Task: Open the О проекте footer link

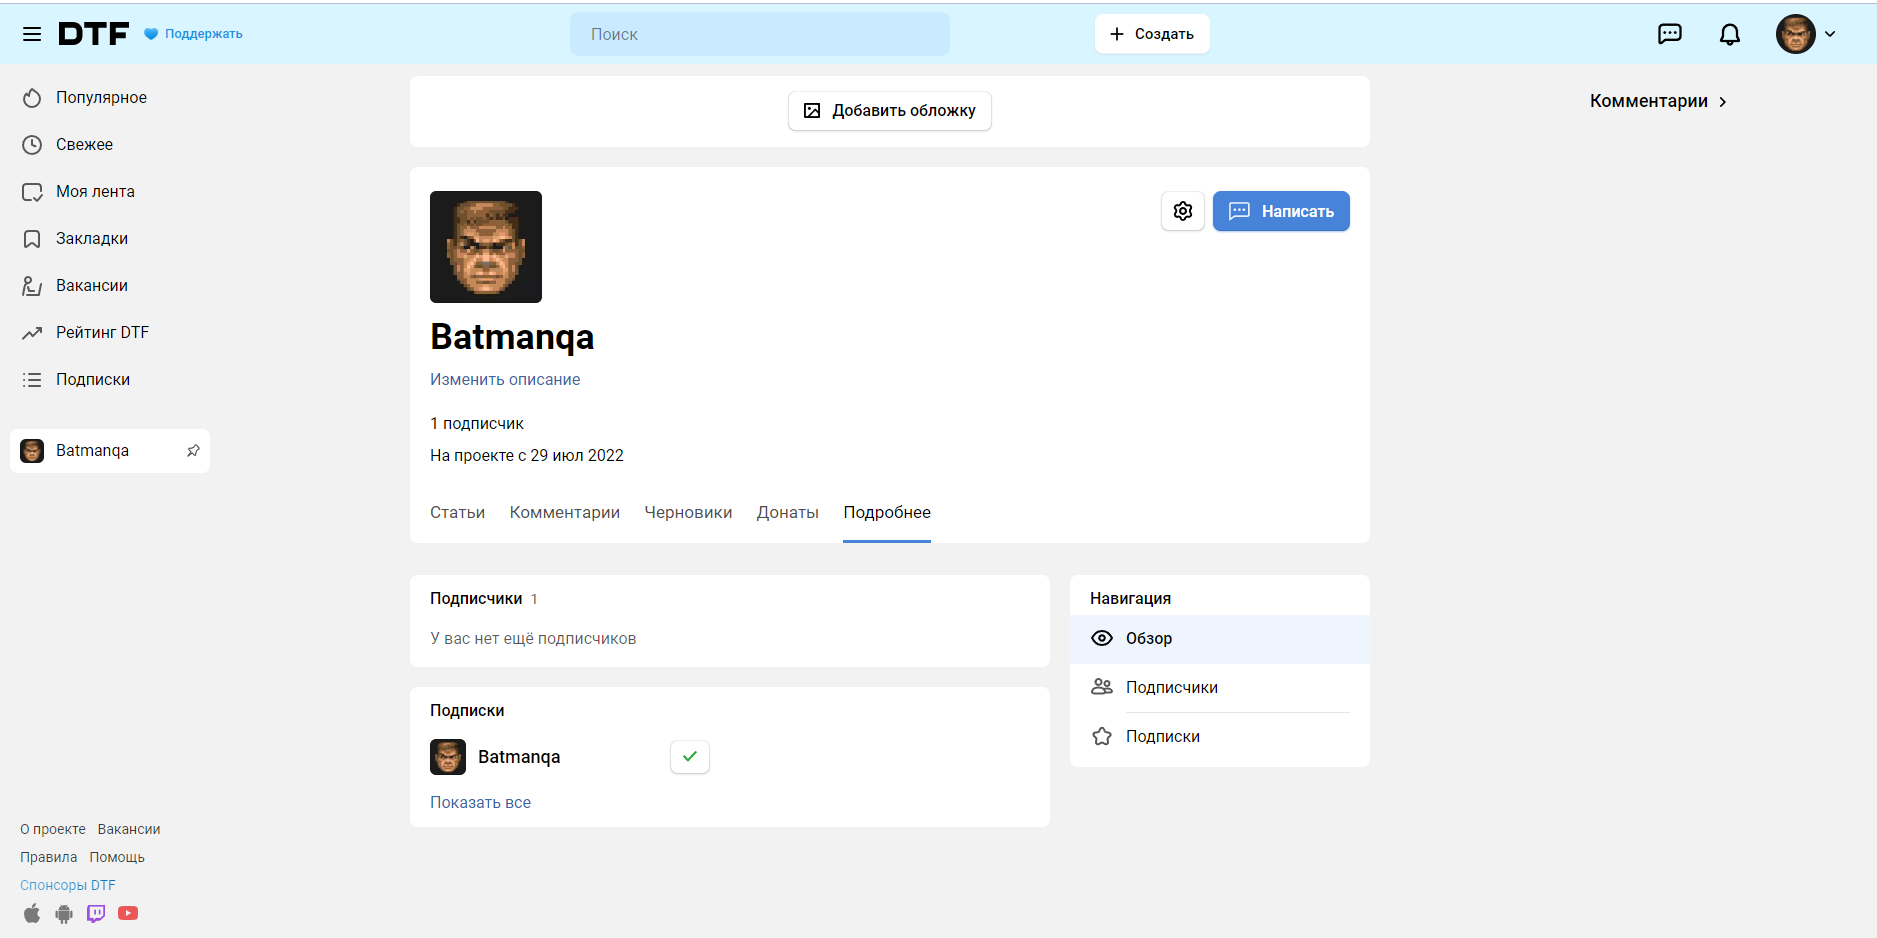Action: [x=53, y=829]
